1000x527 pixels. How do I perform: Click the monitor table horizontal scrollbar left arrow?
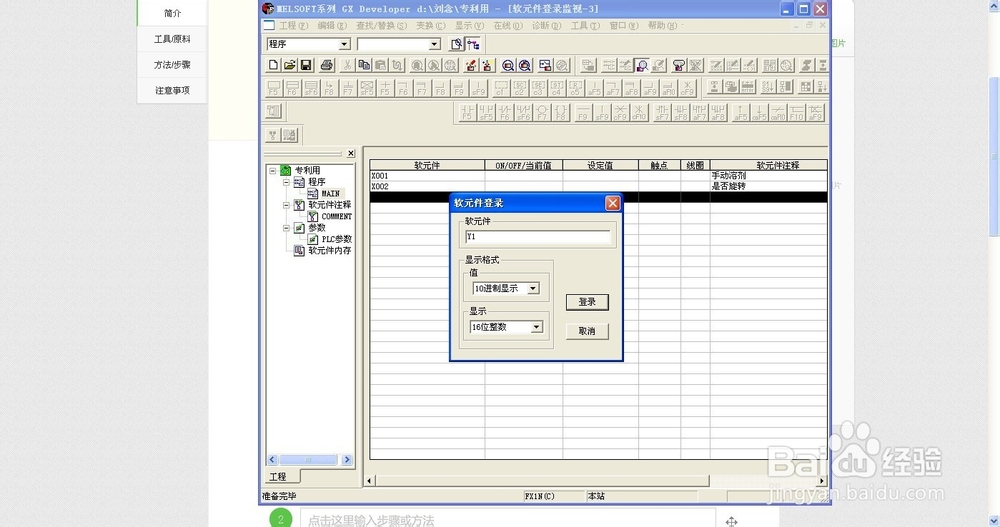(369, 480)
